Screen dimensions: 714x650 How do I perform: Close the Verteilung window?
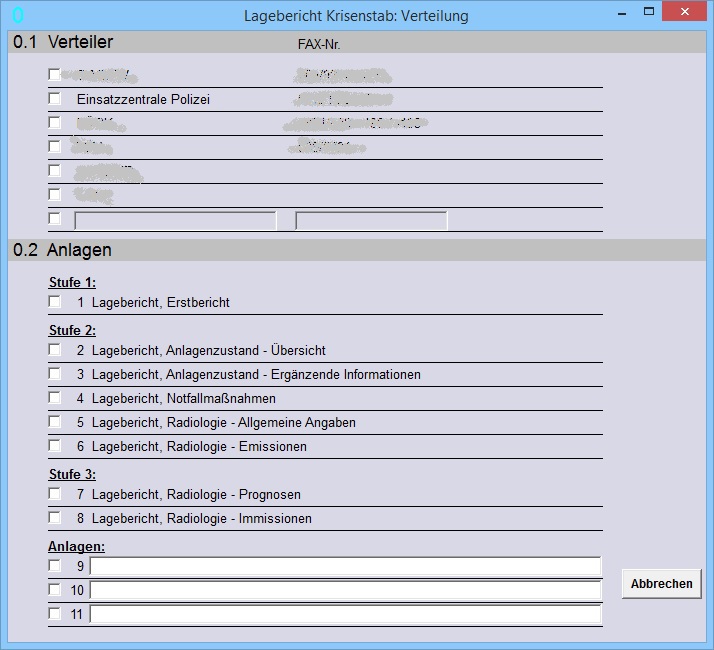pos(684,12)
